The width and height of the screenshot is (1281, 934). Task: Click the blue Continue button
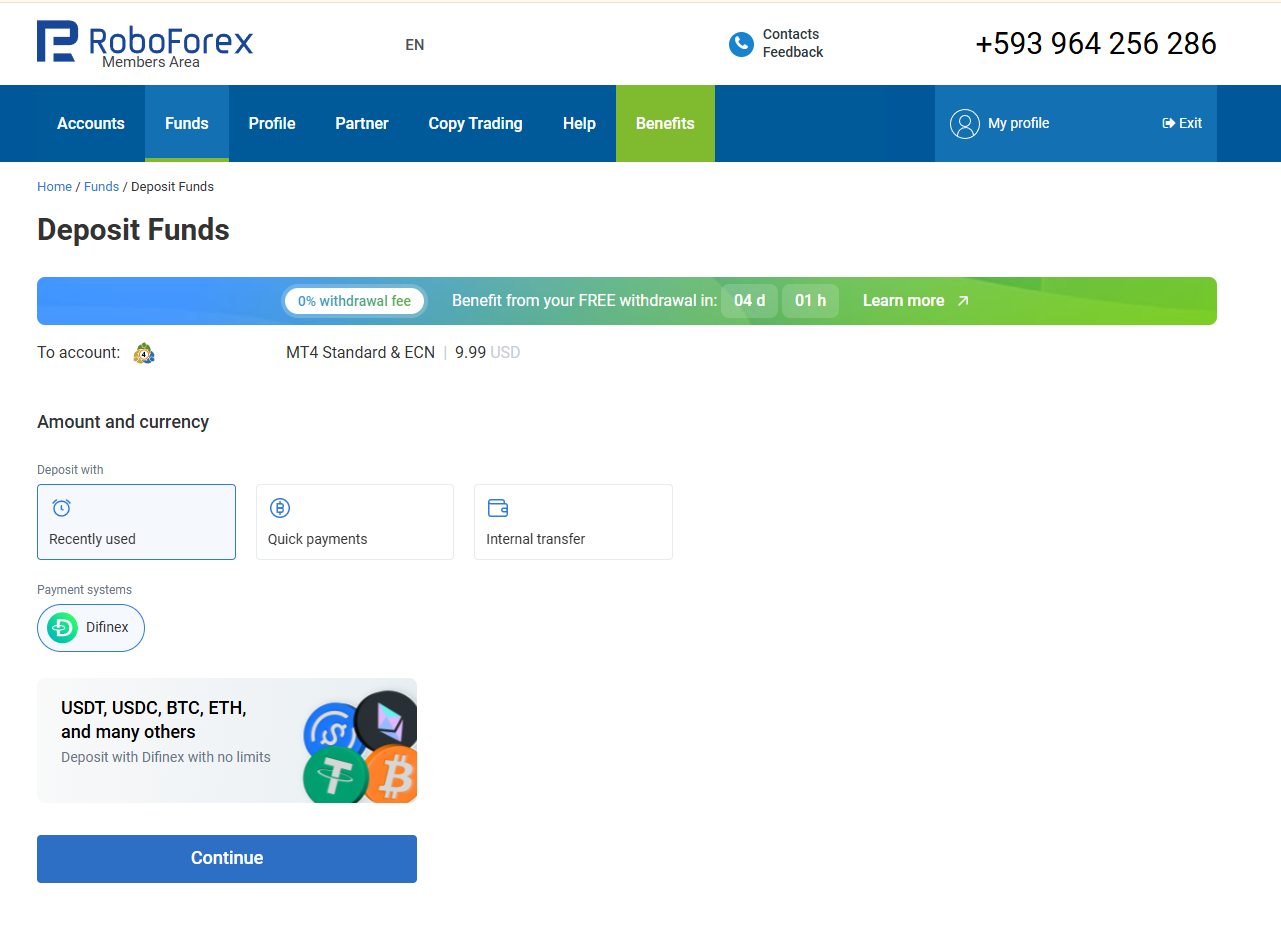point(227,859)
